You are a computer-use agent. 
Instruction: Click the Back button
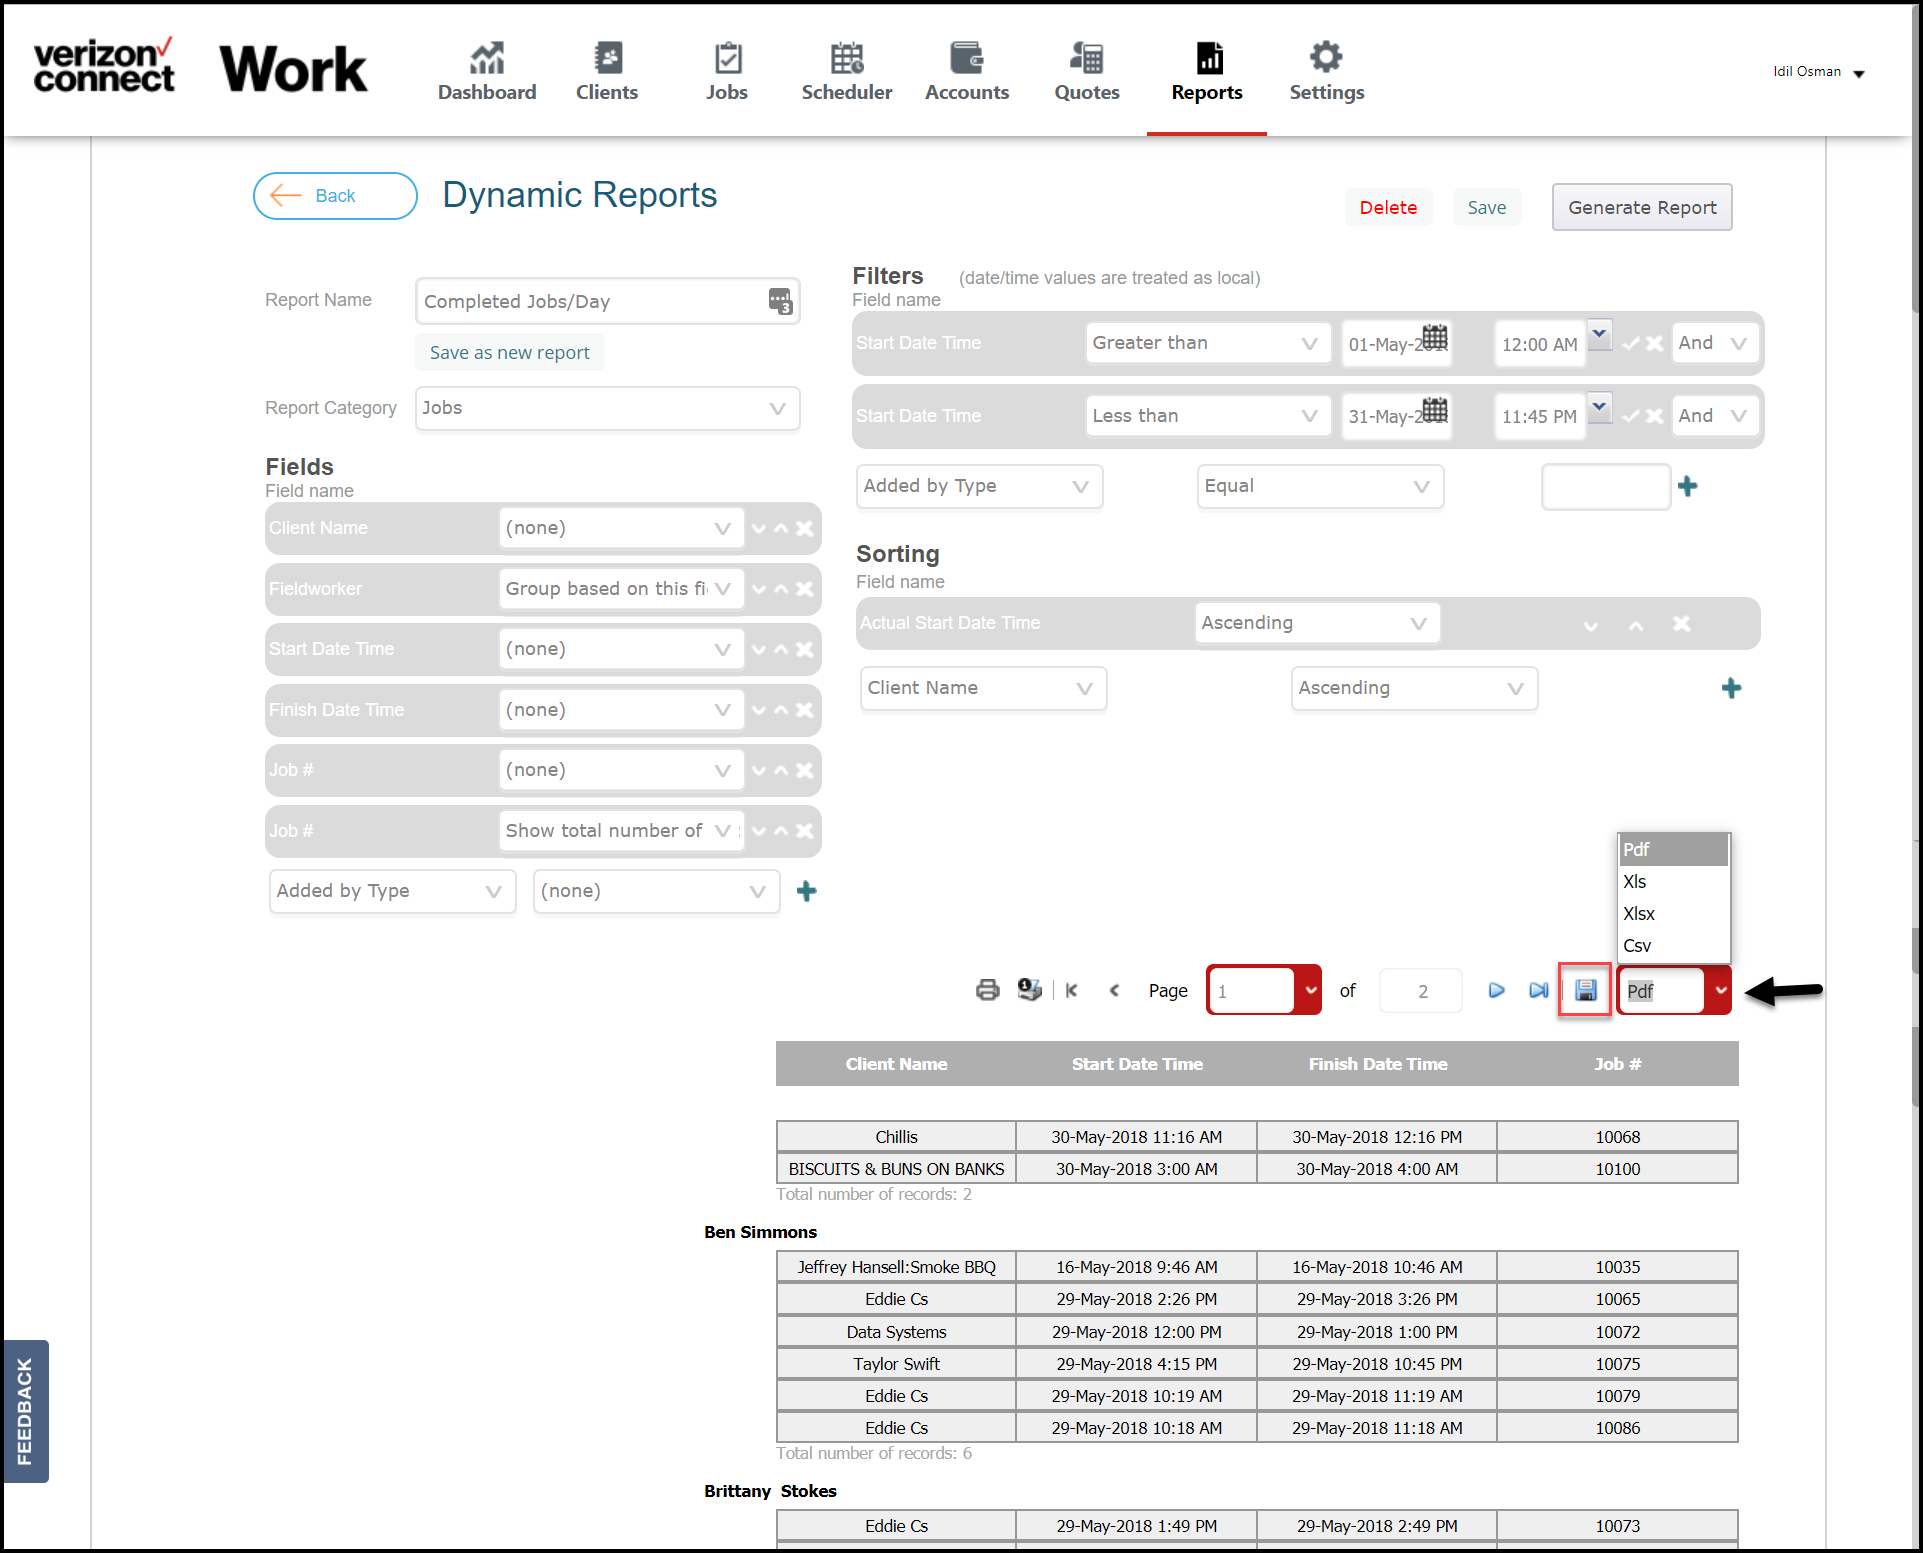point(335,196)
